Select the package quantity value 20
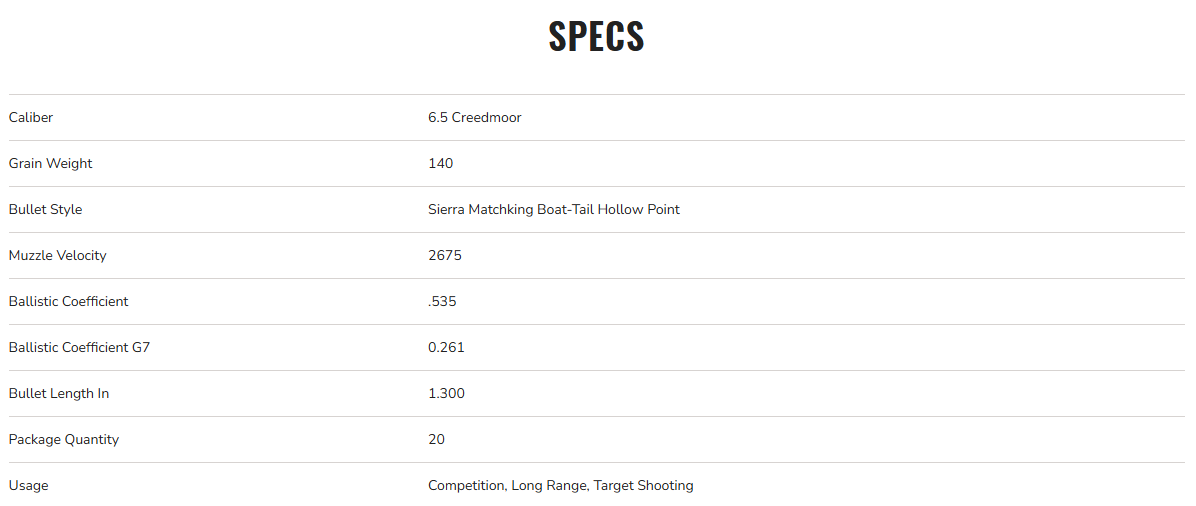 [x=436, y=440]
